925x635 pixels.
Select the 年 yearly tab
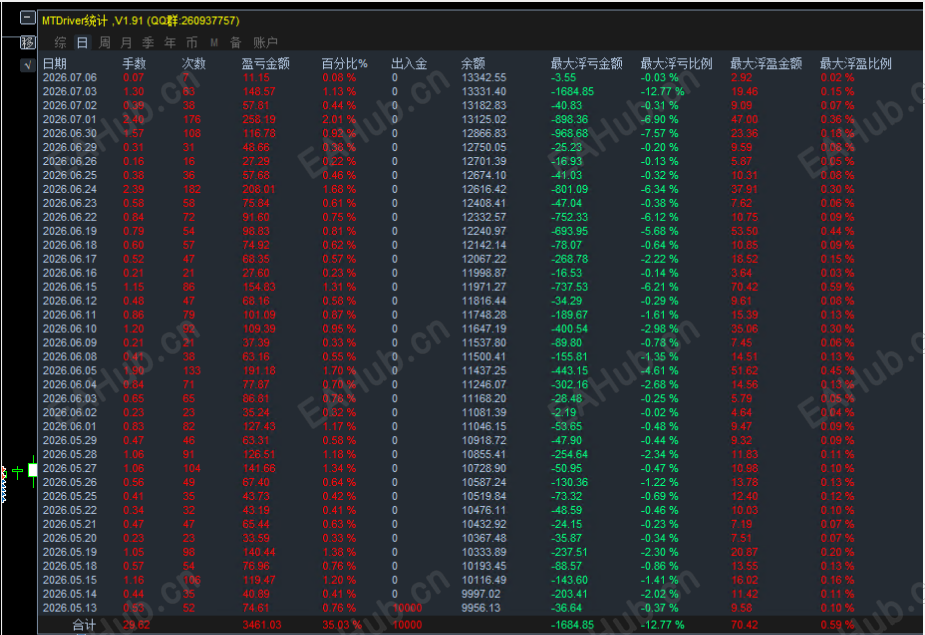170,42
